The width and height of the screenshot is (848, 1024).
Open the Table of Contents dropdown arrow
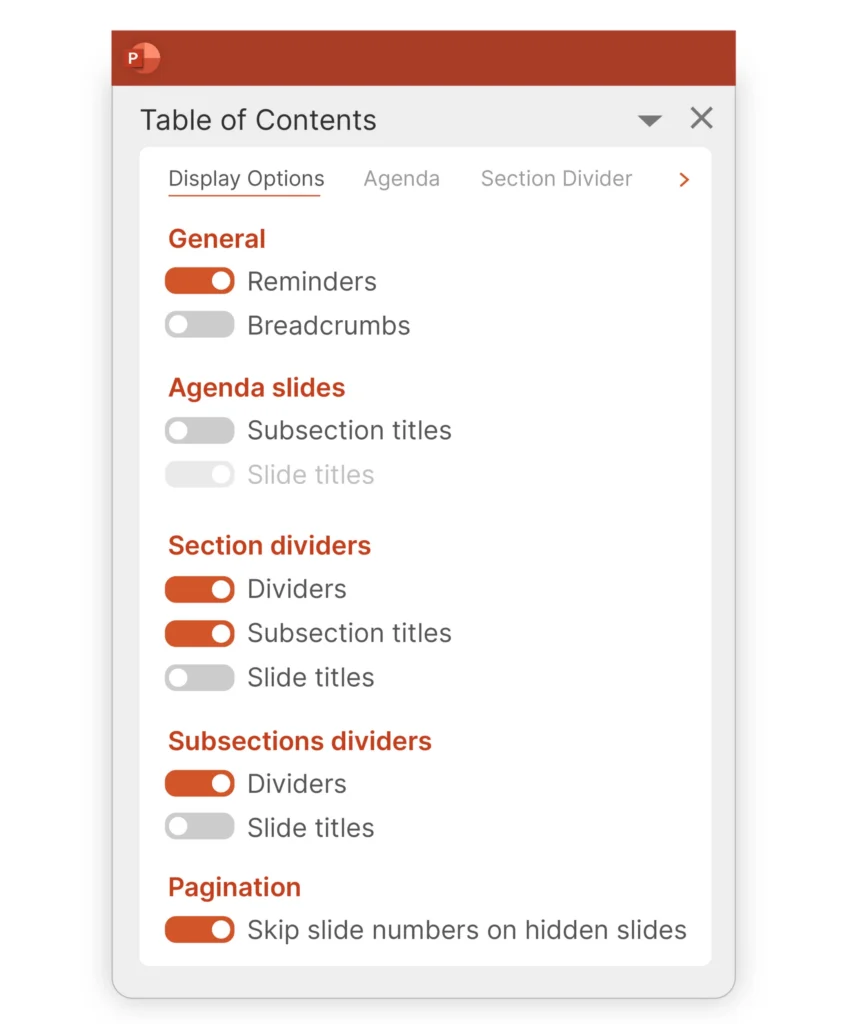650,119
